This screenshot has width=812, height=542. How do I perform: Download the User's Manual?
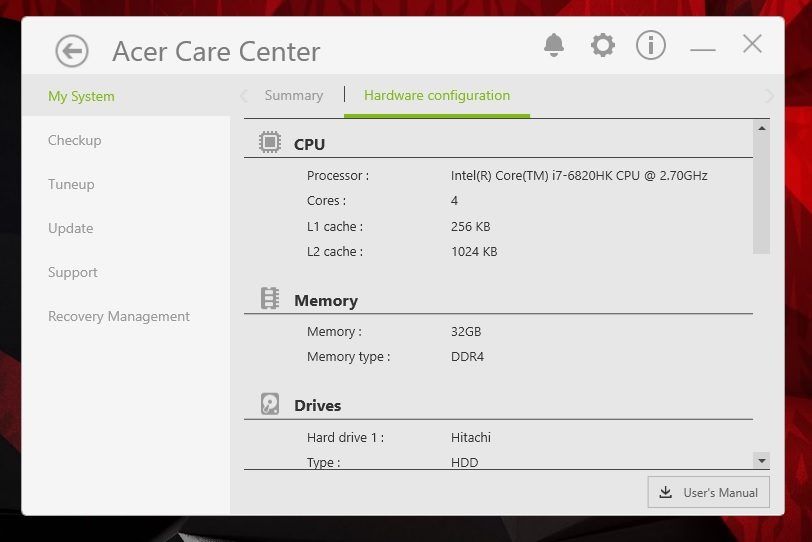(709, 492)
